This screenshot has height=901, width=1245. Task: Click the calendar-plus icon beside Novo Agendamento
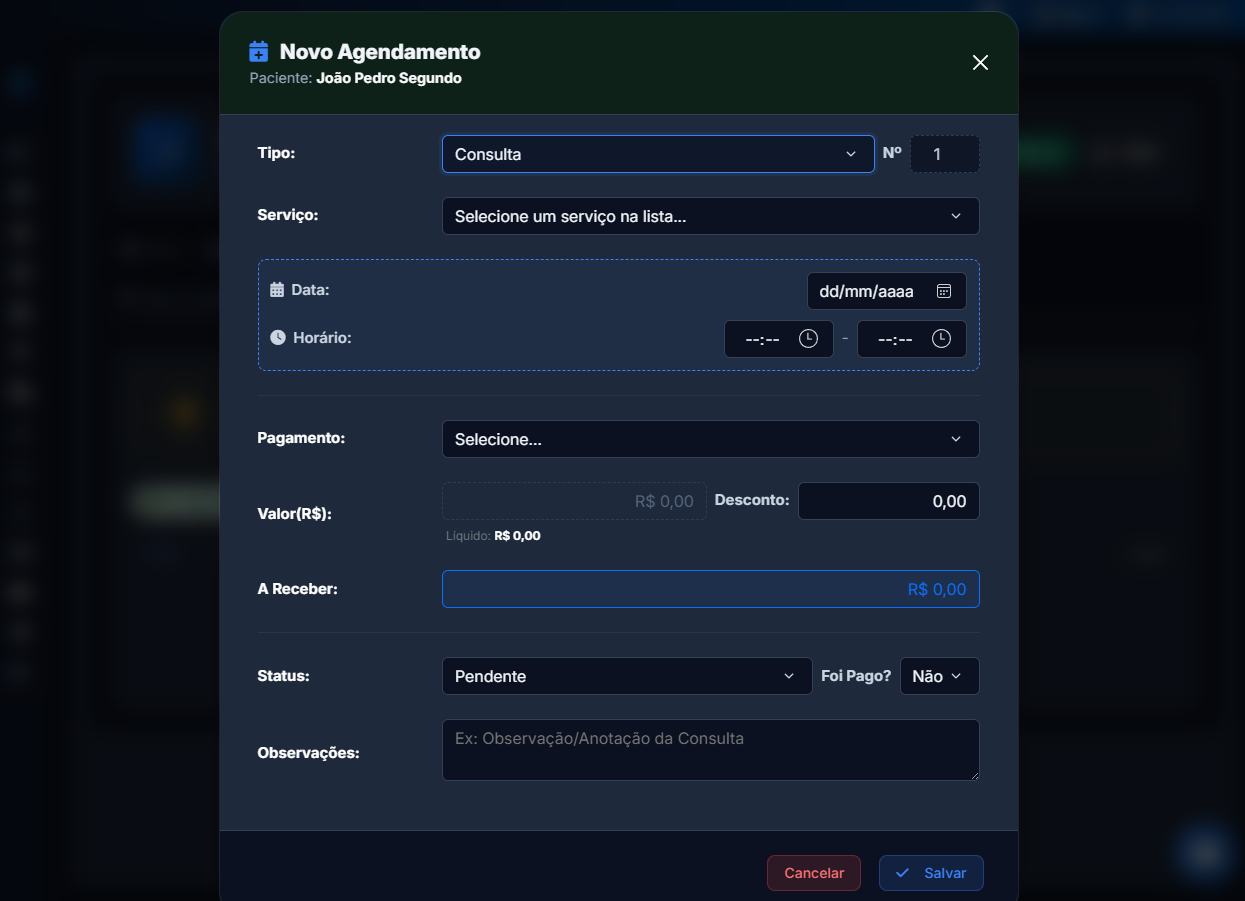[x=258, y=51]
